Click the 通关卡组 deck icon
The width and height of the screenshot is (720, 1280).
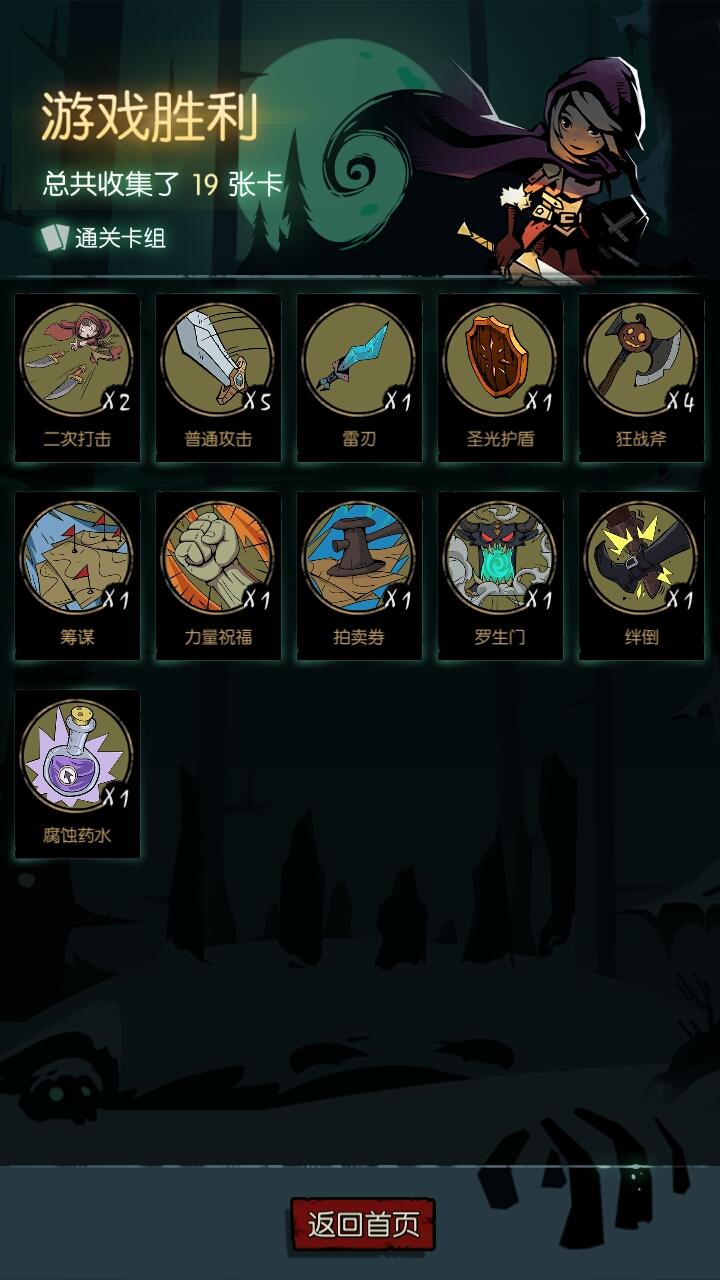[54, 237]
